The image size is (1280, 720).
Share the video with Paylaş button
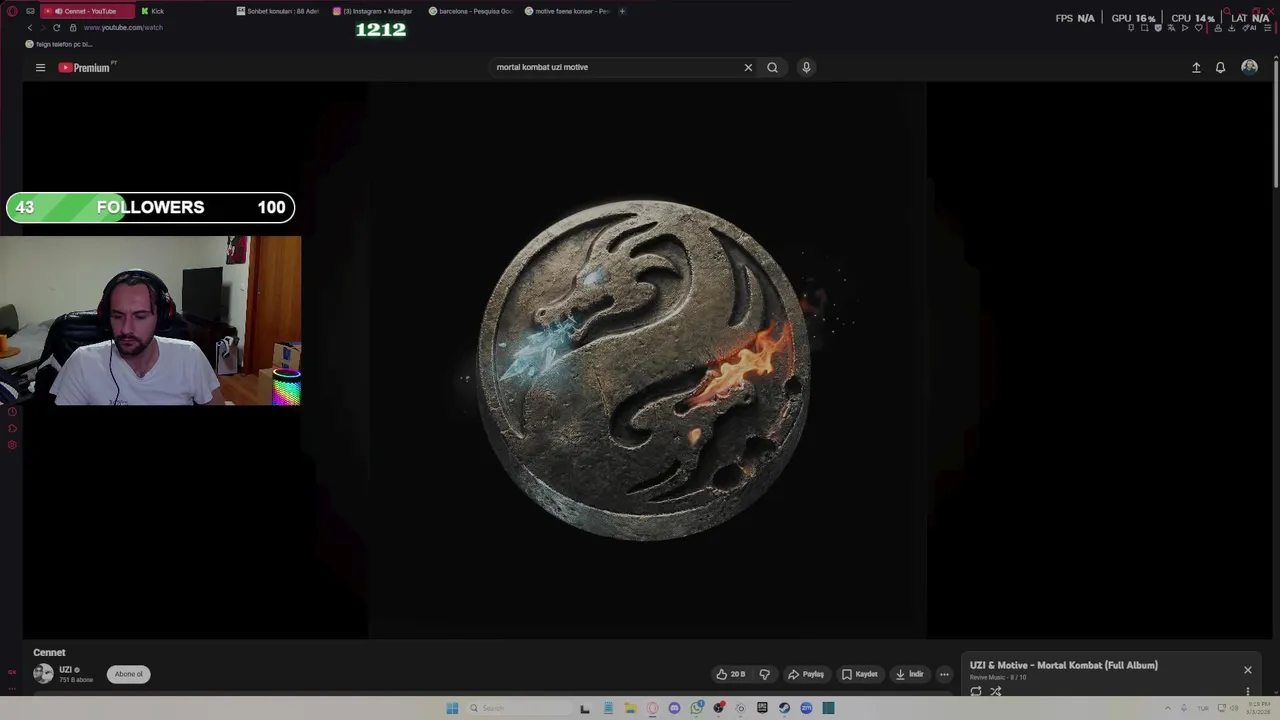(x=806, y=674)
